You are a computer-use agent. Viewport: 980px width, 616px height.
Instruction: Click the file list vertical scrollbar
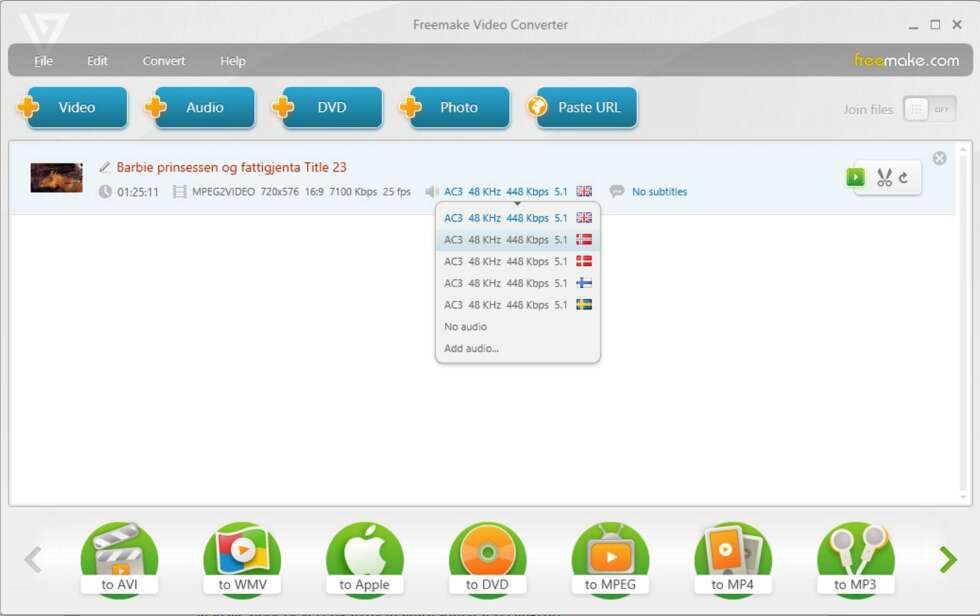(964, 322)
